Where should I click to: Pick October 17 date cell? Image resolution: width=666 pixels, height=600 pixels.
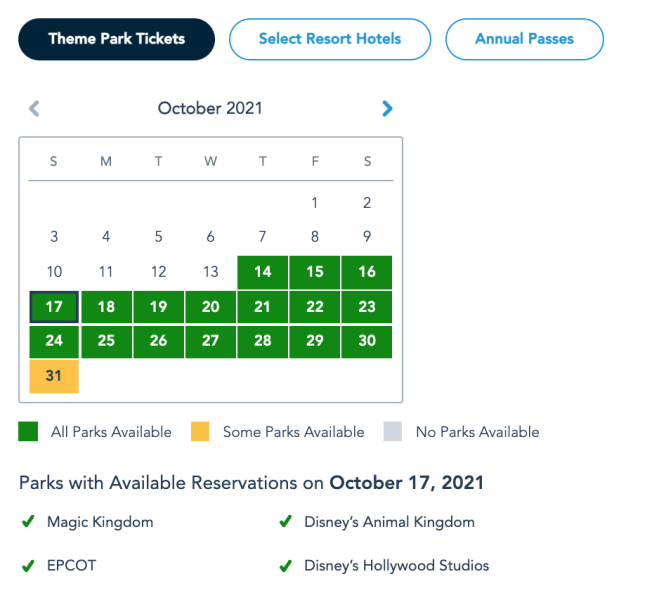(x=54, y=307)
